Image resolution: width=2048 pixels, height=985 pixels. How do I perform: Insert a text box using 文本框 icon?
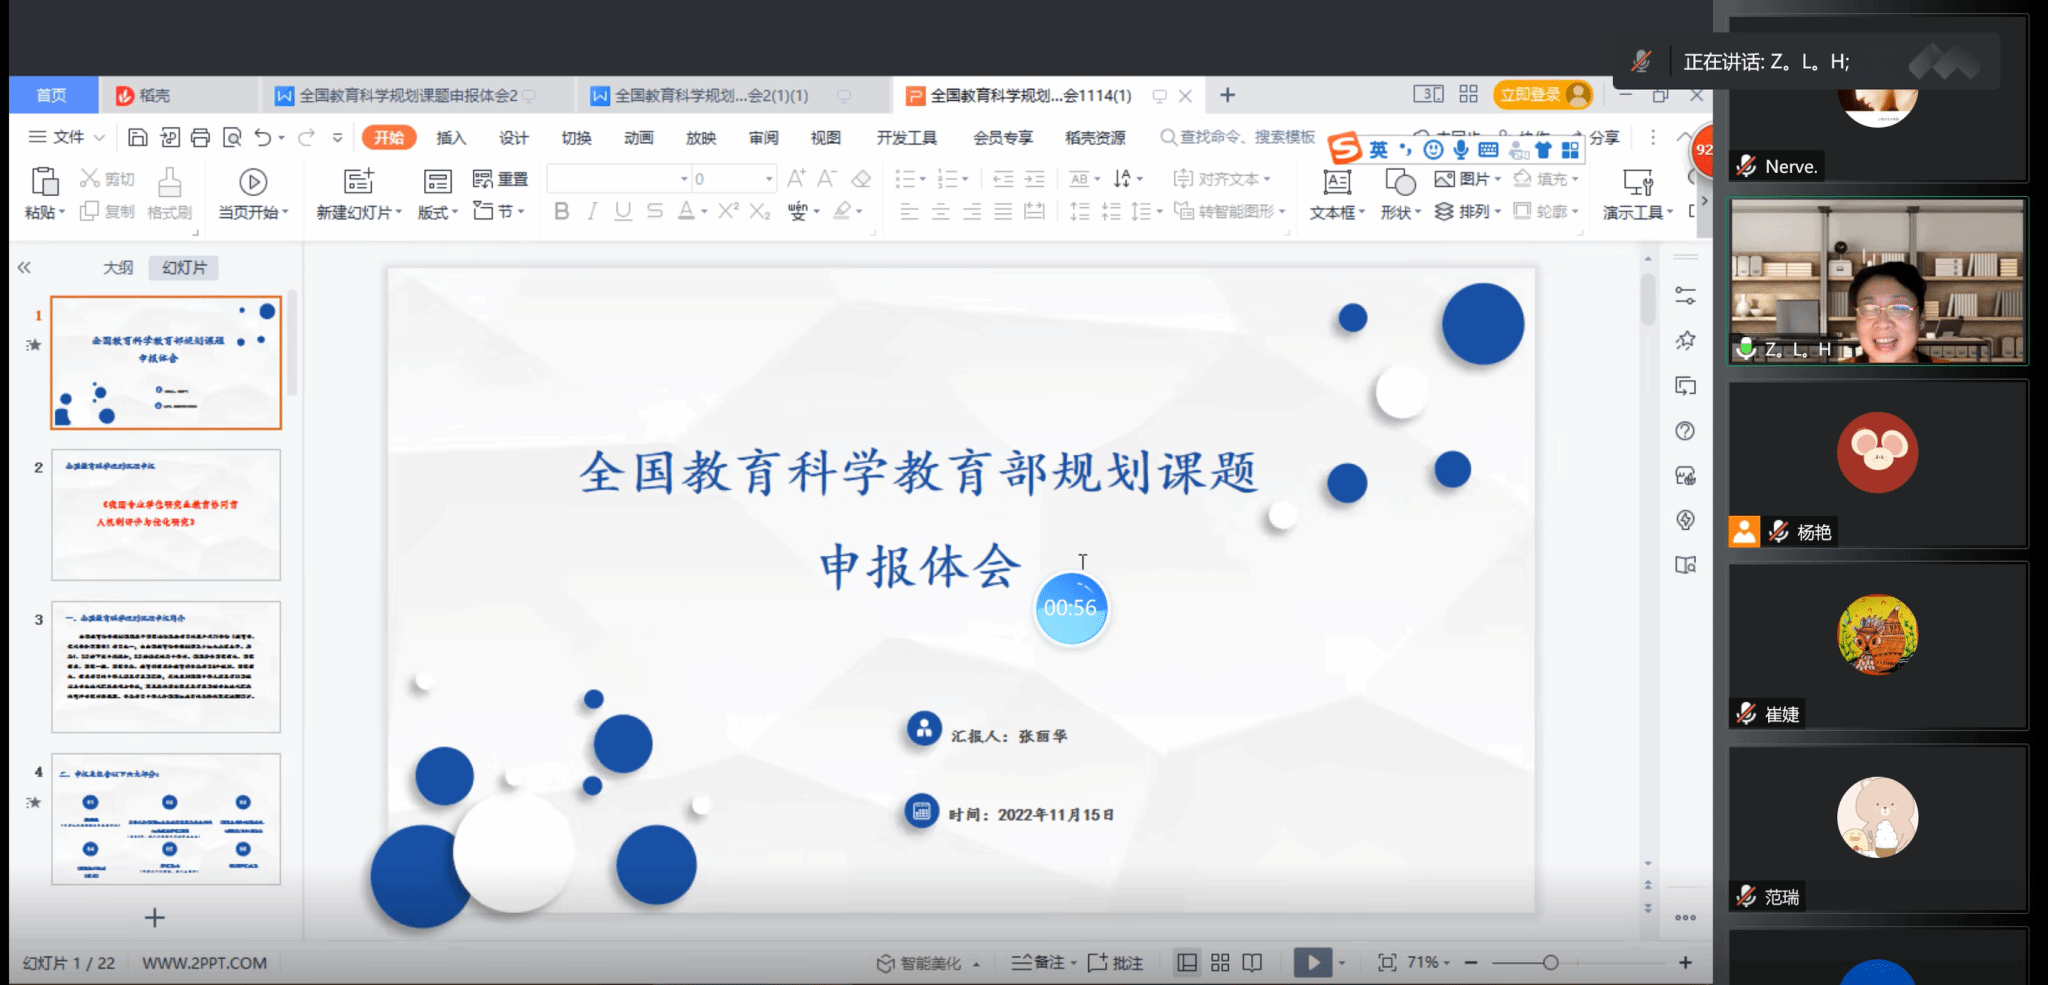(1336, 182)
